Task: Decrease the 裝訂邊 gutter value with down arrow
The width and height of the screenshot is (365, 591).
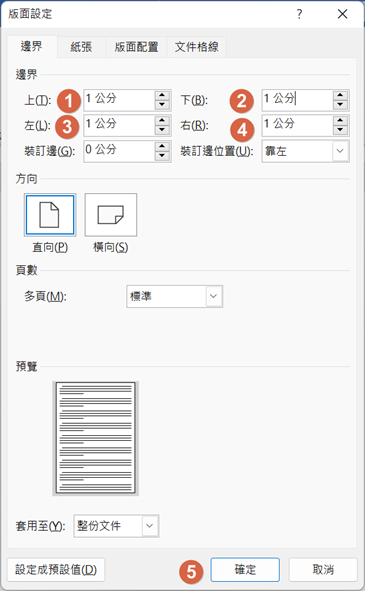Action: pos(162,156)
